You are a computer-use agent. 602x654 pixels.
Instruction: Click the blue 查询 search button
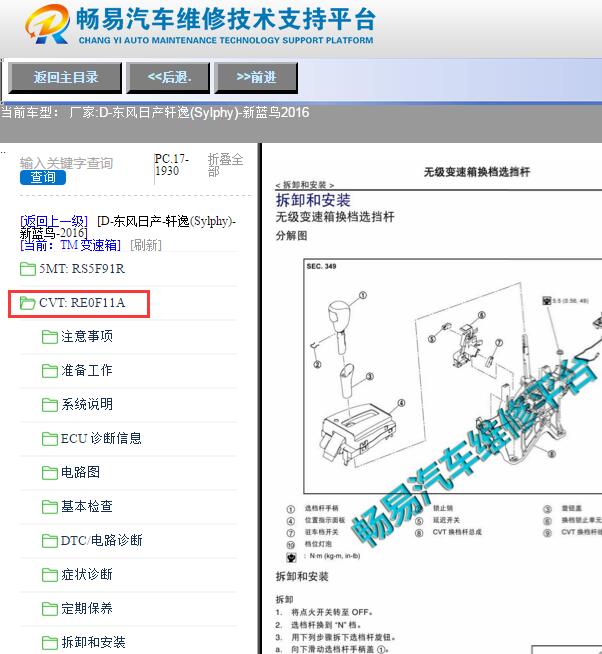click(43, 178)
